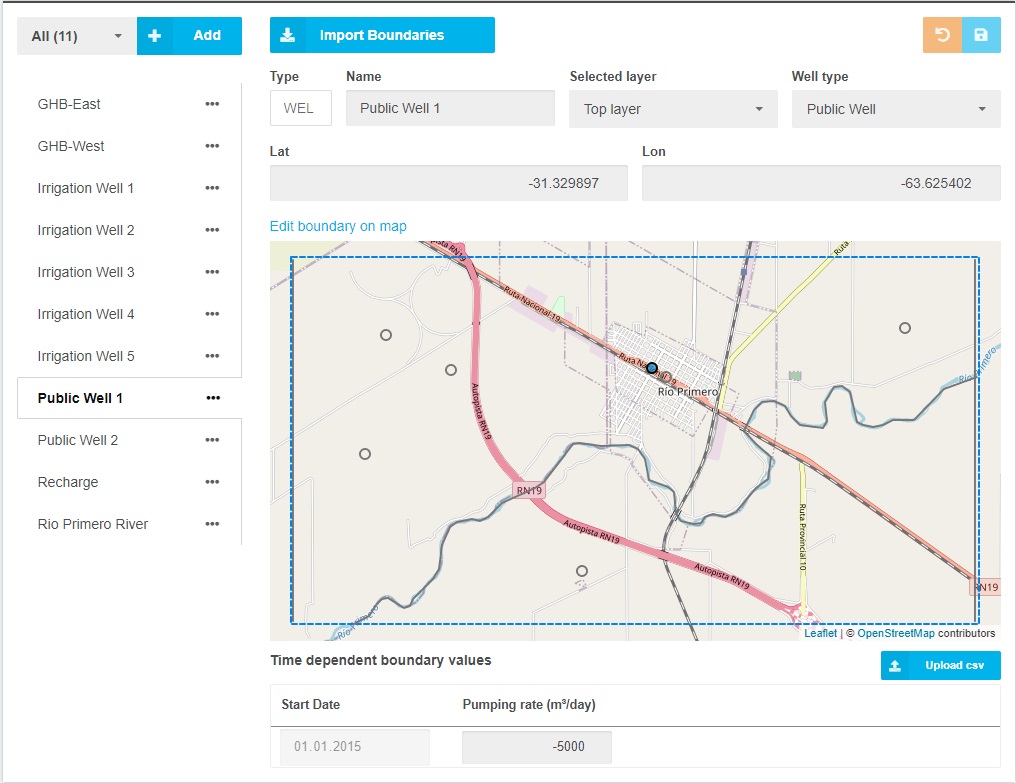The width and height of the screenshot is (1016, 783).
Task: Open options ellipsis next to Rio Primero River
Action: (x=212, y=524)
